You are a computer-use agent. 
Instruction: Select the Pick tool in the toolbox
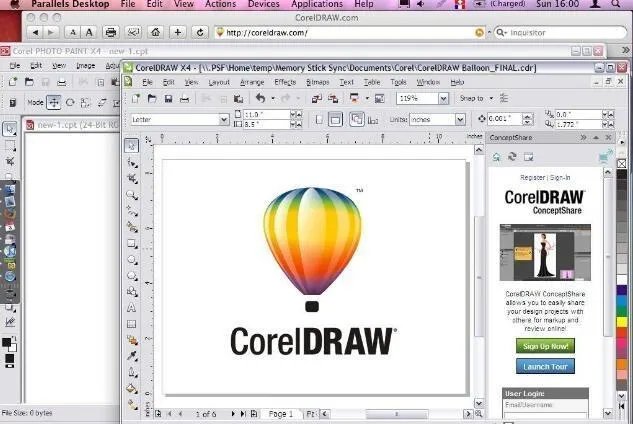(131, 146)
